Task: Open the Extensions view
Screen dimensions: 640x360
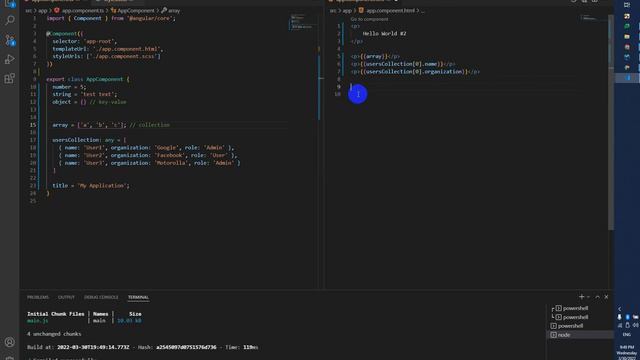Action: pos(9,78)
